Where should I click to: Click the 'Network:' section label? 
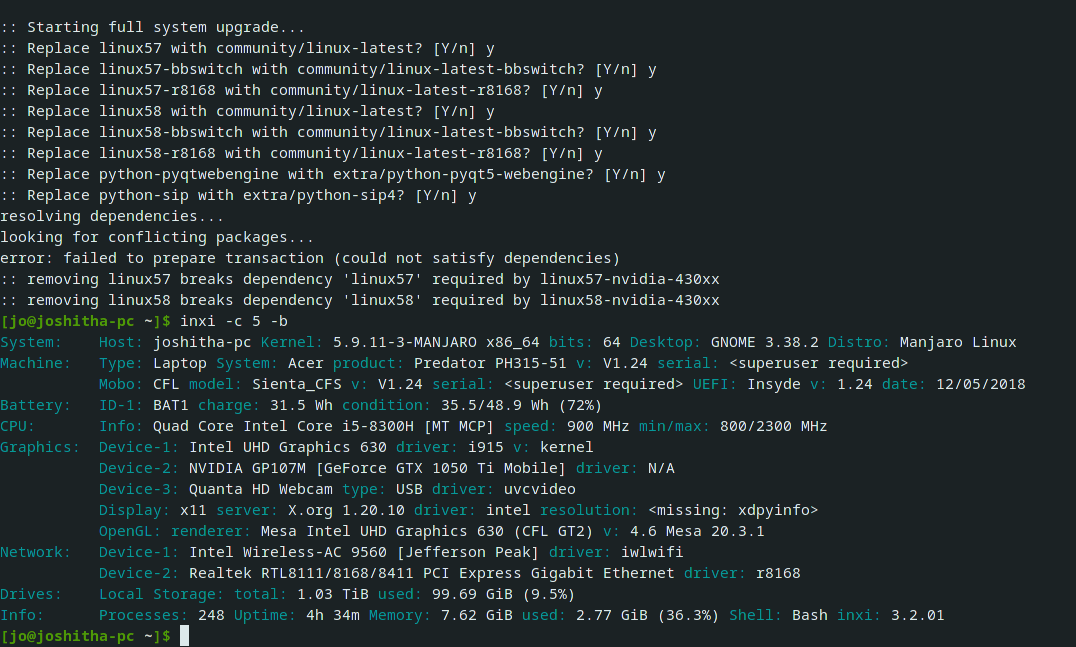tap(36, 552)
